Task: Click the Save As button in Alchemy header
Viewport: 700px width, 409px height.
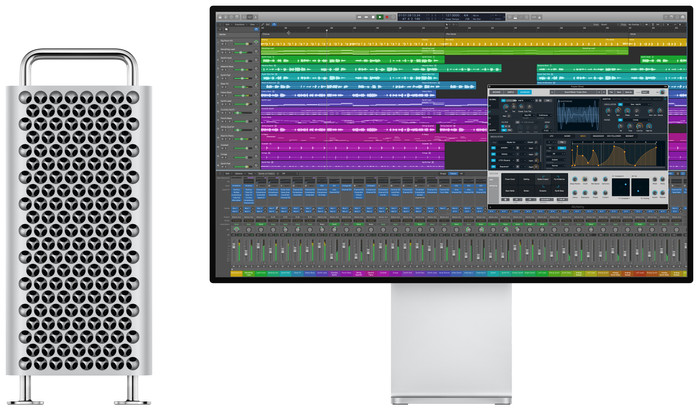Action: point(629,92)
